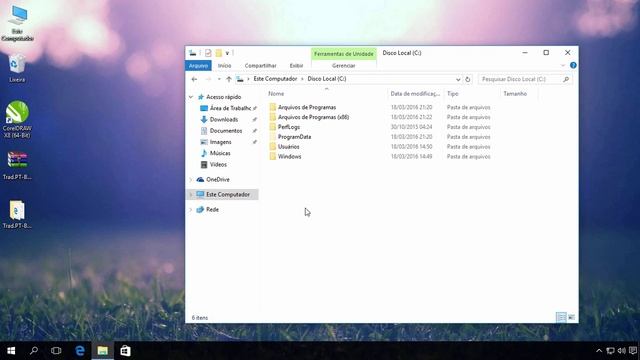Image resolution: width=640 pixels, height=360 pixels.
Task: Select OneDrive in the navigation pane
Action: click(218, 180)
